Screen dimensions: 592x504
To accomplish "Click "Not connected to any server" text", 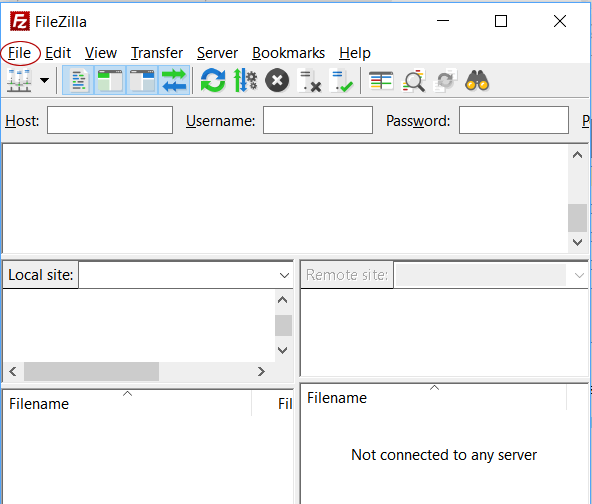I will [x=444, y=455].
